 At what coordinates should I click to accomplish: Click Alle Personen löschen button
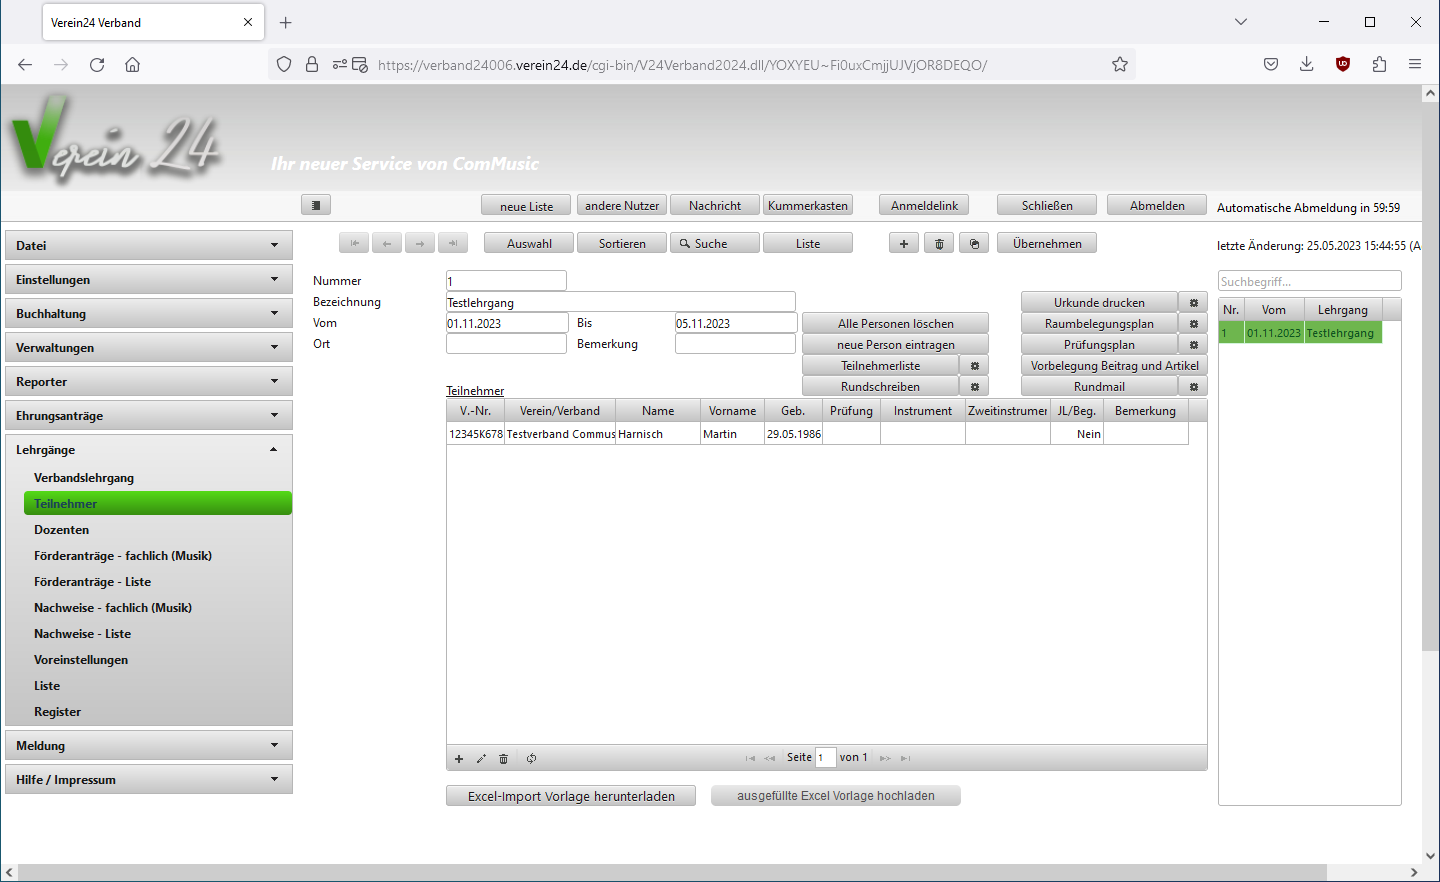pyautogui.click(x=895, y=323)
